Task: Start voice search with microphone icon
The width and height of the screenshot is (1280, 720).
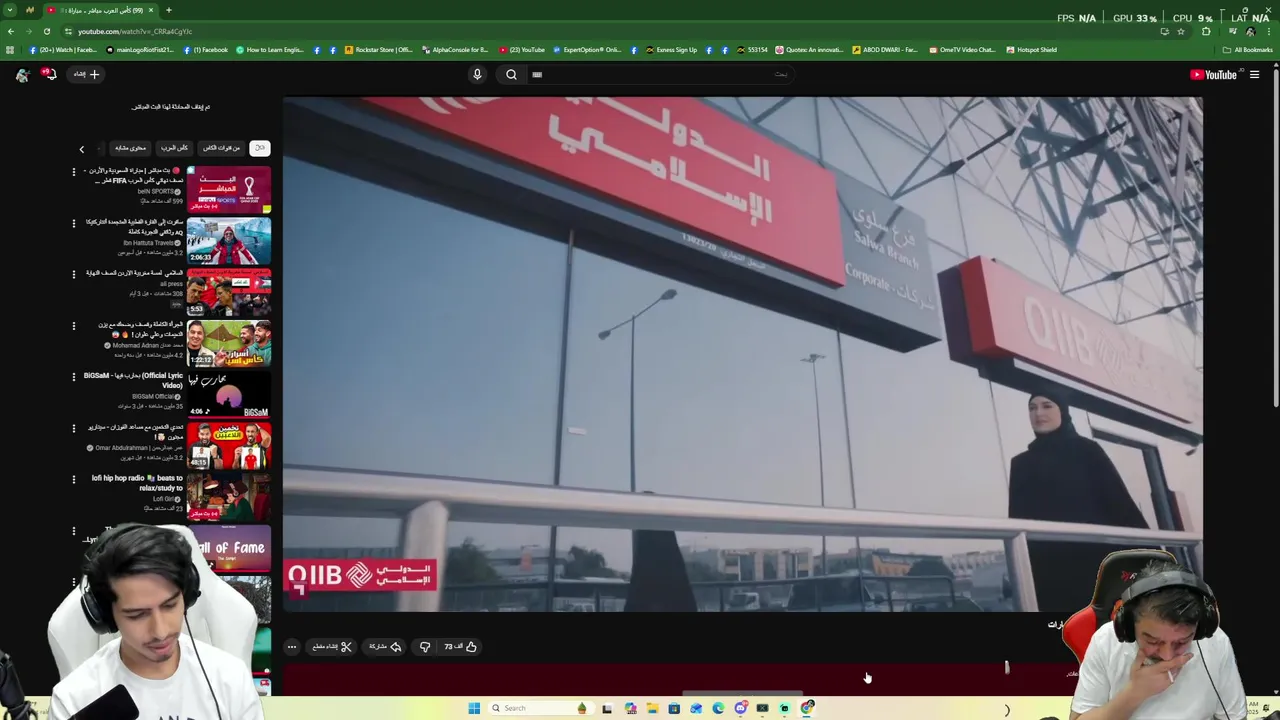Action: (x=477, y=74)
